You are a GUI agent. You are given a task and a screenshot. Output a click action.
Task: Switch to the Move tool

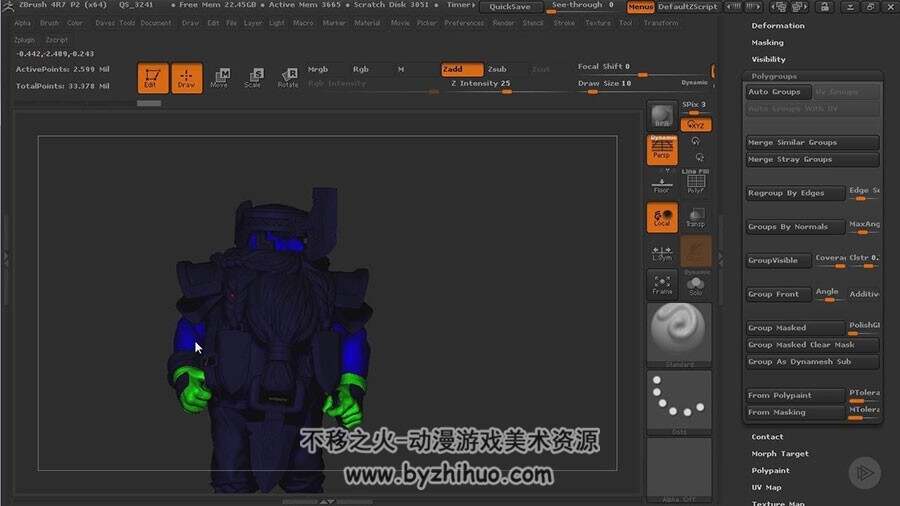point(219,77)
